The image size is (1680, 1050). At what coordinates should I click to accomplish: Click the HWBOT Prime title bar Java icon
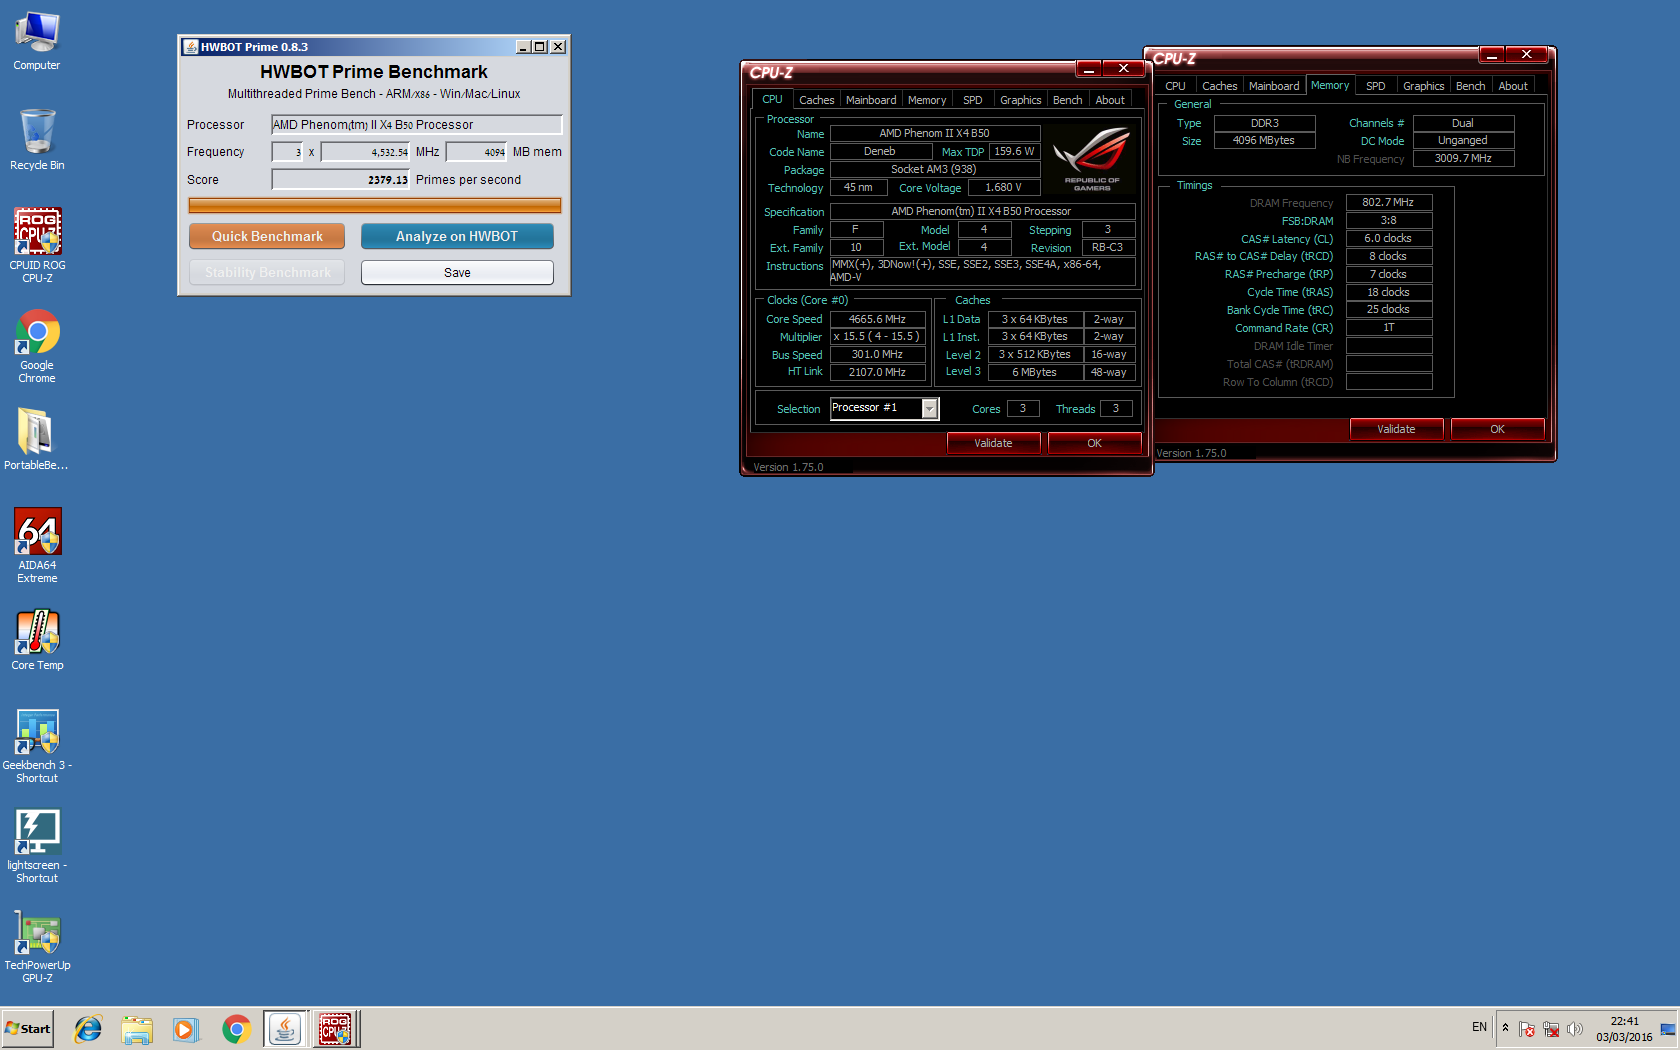pyautogui.click(x=190, y=47)
